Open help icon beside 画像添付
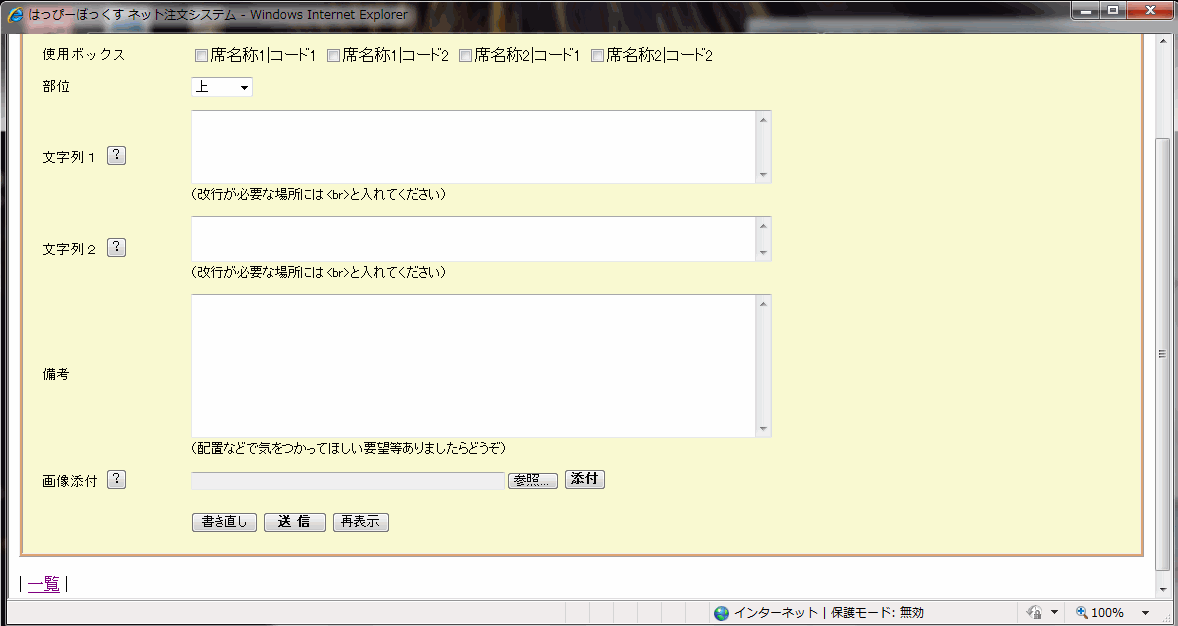The width and height of the screenshot is (1178, 626). coord(116,479)
